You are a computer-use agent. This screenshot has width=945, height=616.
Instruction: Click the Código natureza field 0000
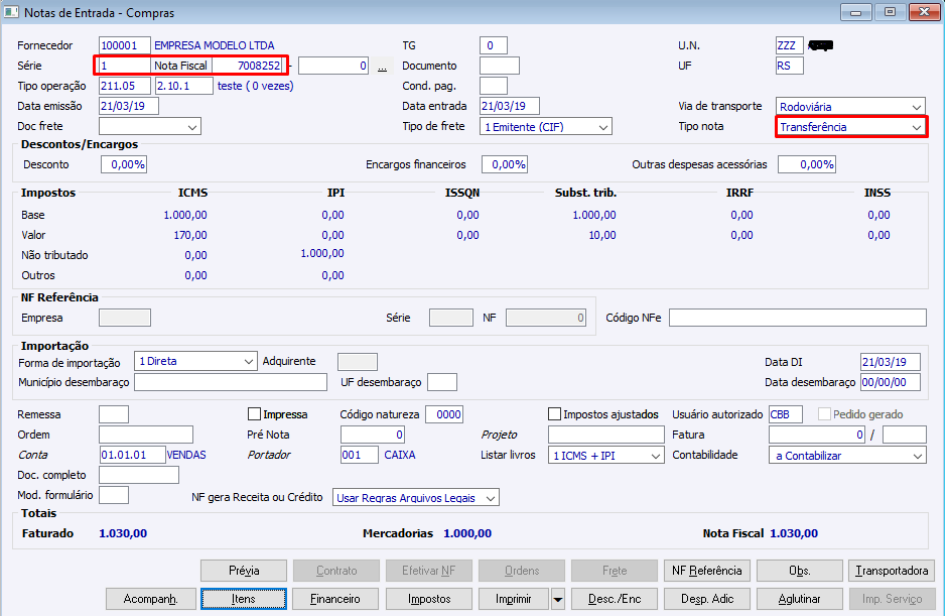point(444,415)
